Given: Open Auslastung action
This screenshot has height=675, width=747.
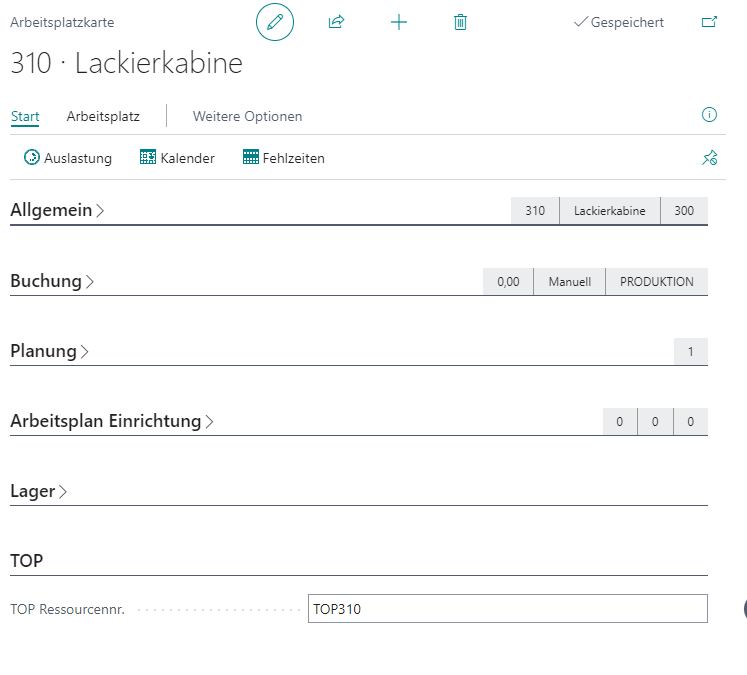Looking at the screenshot, I should click(x=68, y=158).
